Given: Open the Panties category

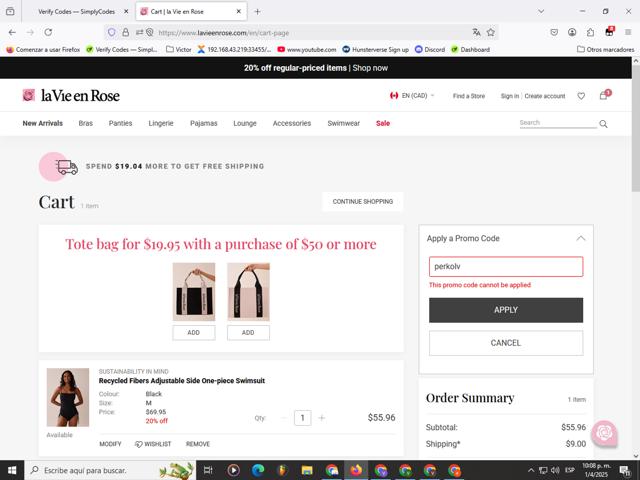Looking at the screenshot, I should tap(120, 123).
